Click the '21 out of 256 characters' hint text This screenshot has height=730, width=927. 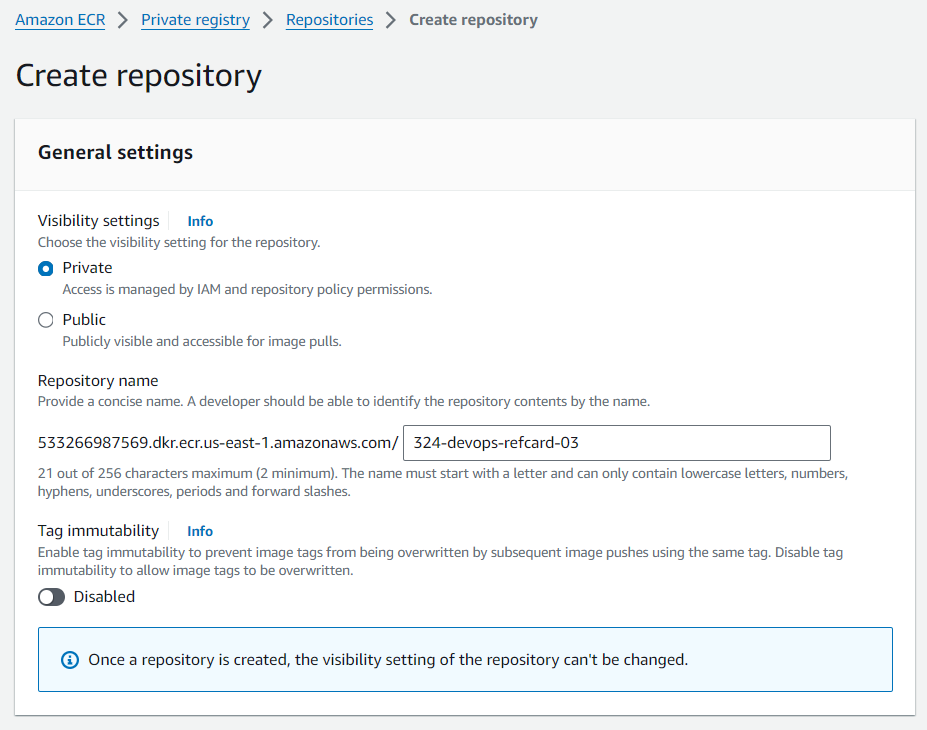[443, 482]
